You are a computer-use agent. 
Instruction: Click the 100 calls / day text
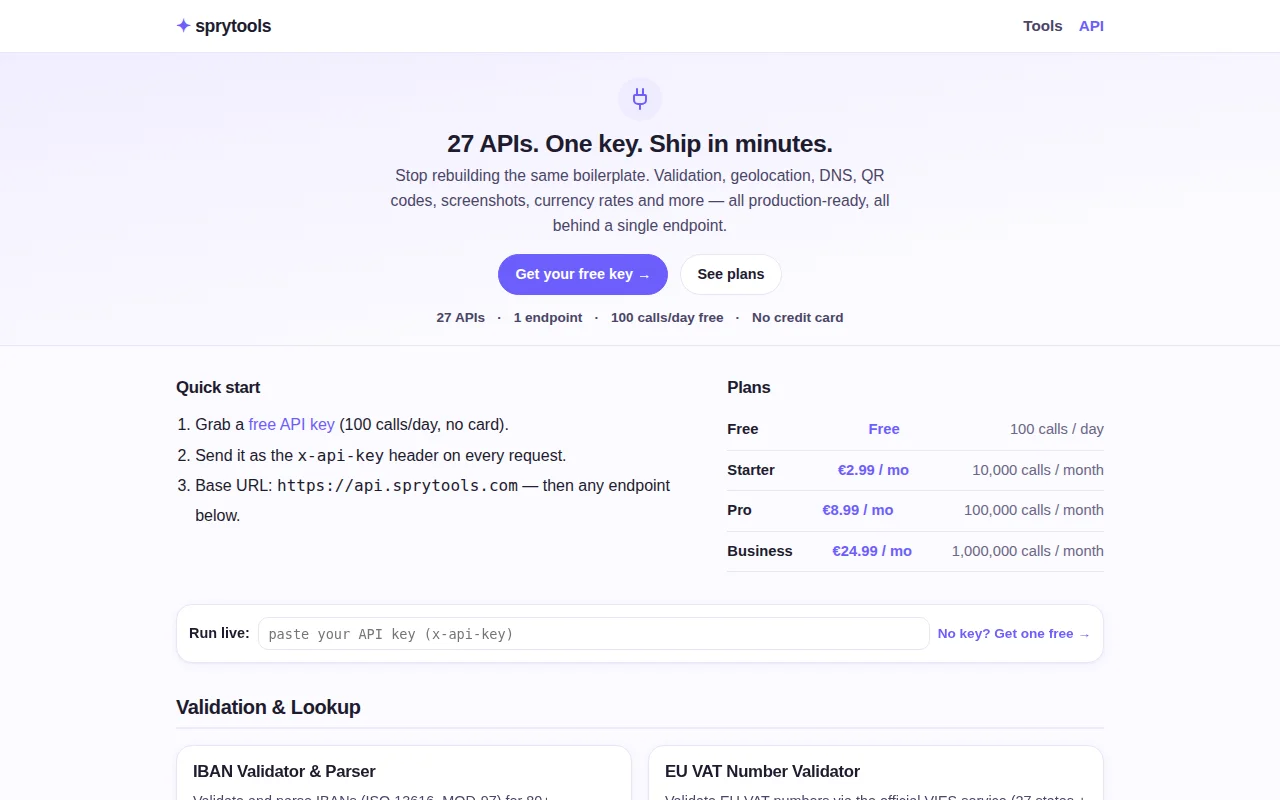coord(1057,429)
